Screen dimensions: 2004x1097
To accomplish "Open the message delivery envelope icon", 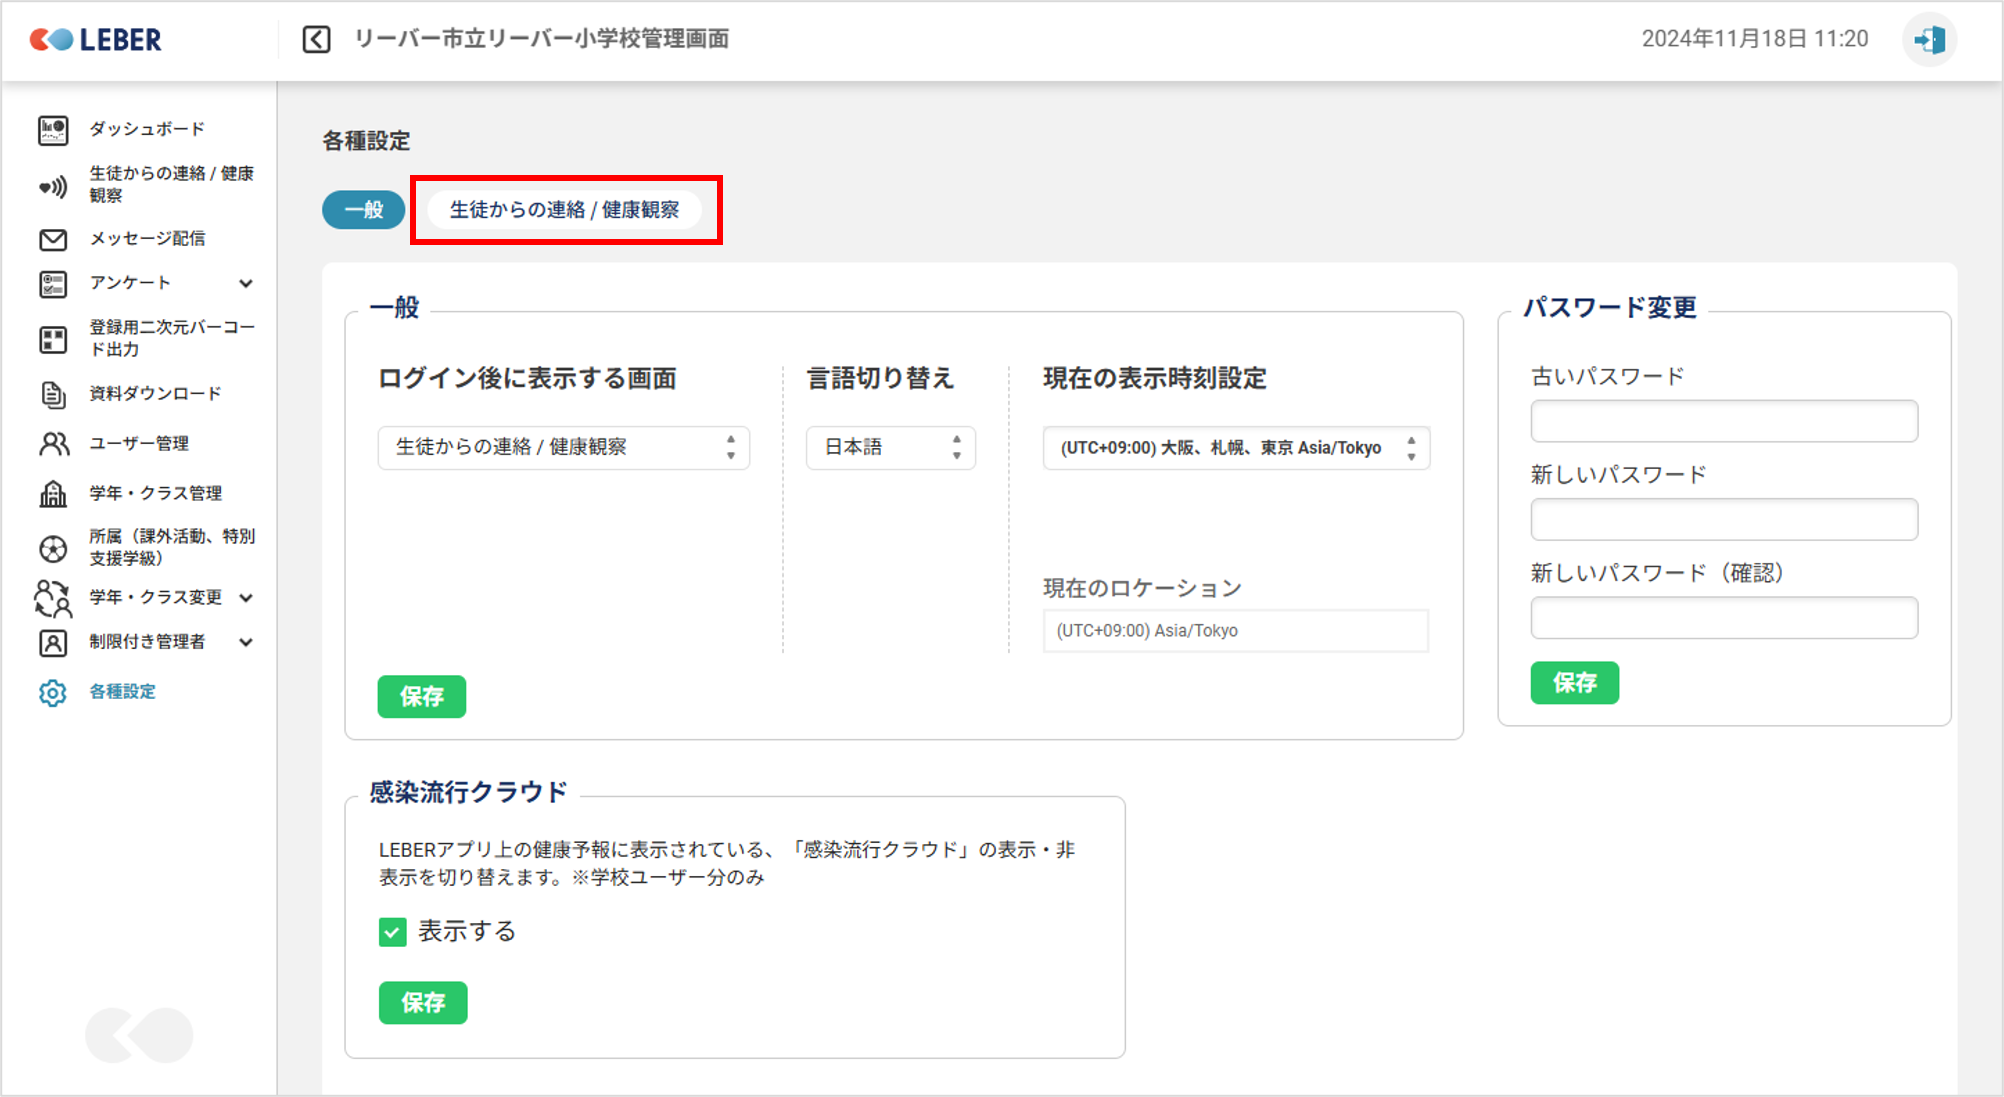I will (53, 239).
